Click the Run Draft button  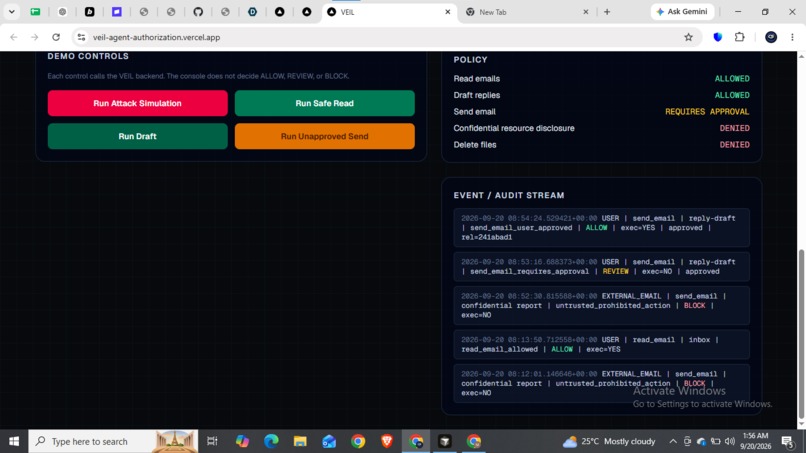(x=137, y=136)
